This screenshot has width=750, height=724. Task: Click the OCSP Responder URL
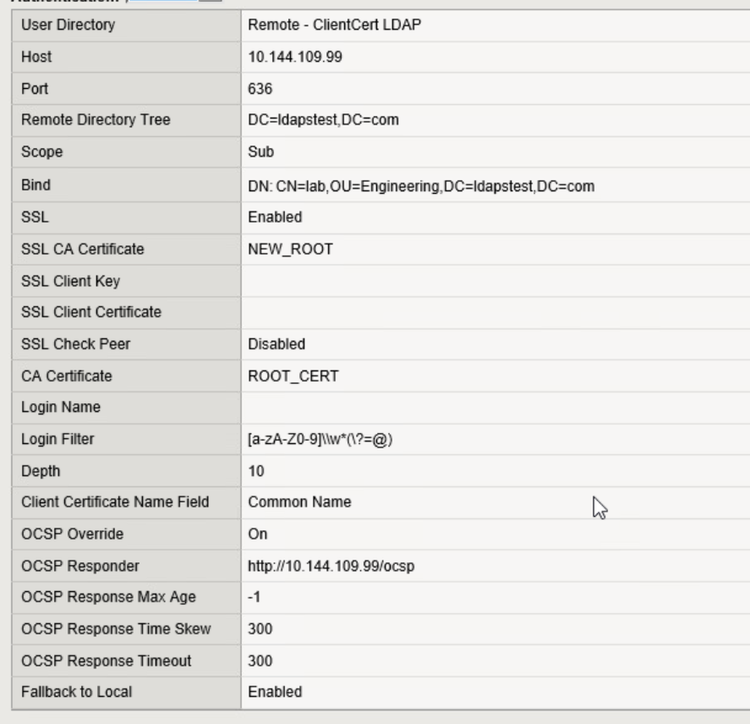331,566
